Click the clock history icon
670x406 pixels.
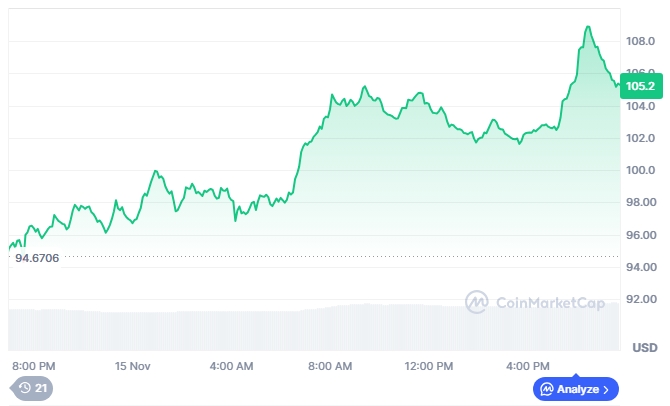tap(23, 388)
